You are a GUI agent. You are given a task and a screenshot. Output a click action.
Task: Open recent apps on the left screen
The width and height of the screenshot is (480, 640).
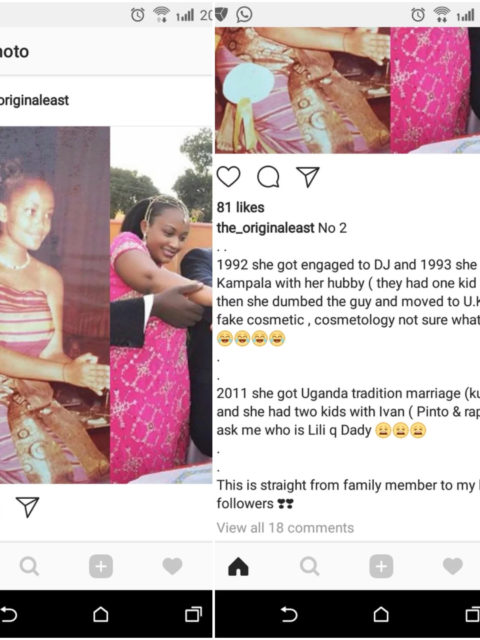(x=193, y=614)
